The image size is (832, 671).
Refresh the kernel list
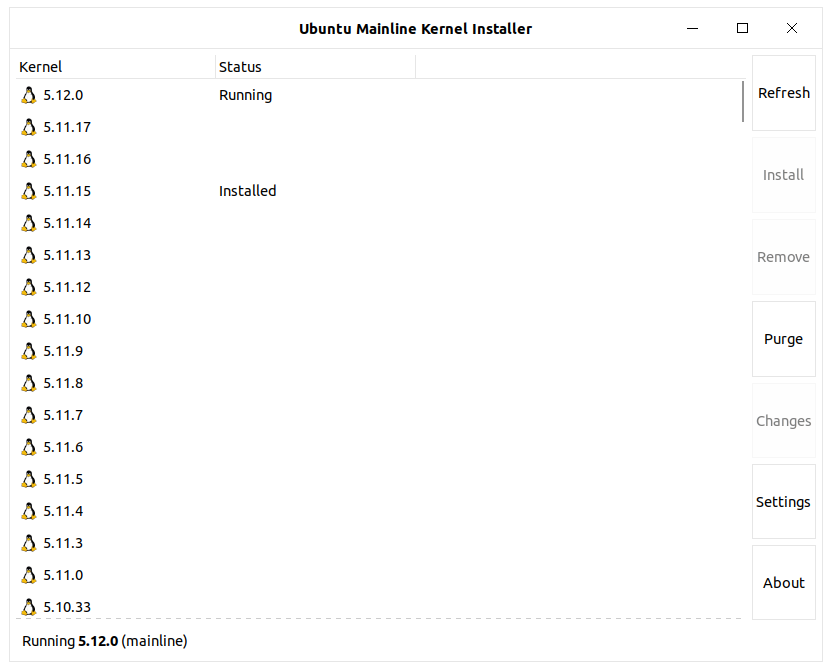[784, 93]
